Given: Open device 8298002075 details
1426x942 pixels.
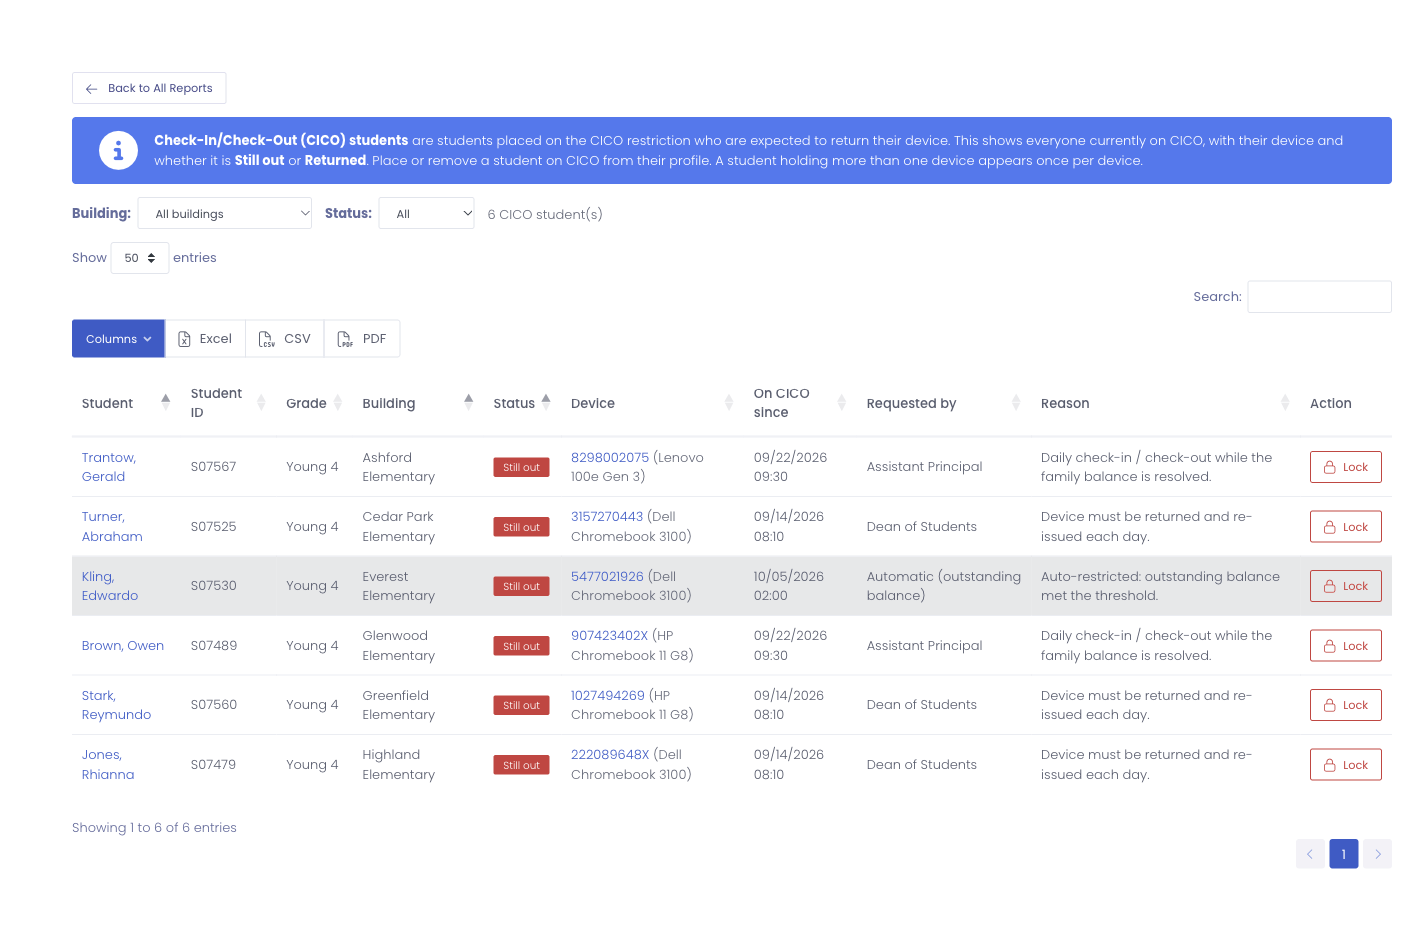Looking at the screenshot, I should [x=610, y=458].
